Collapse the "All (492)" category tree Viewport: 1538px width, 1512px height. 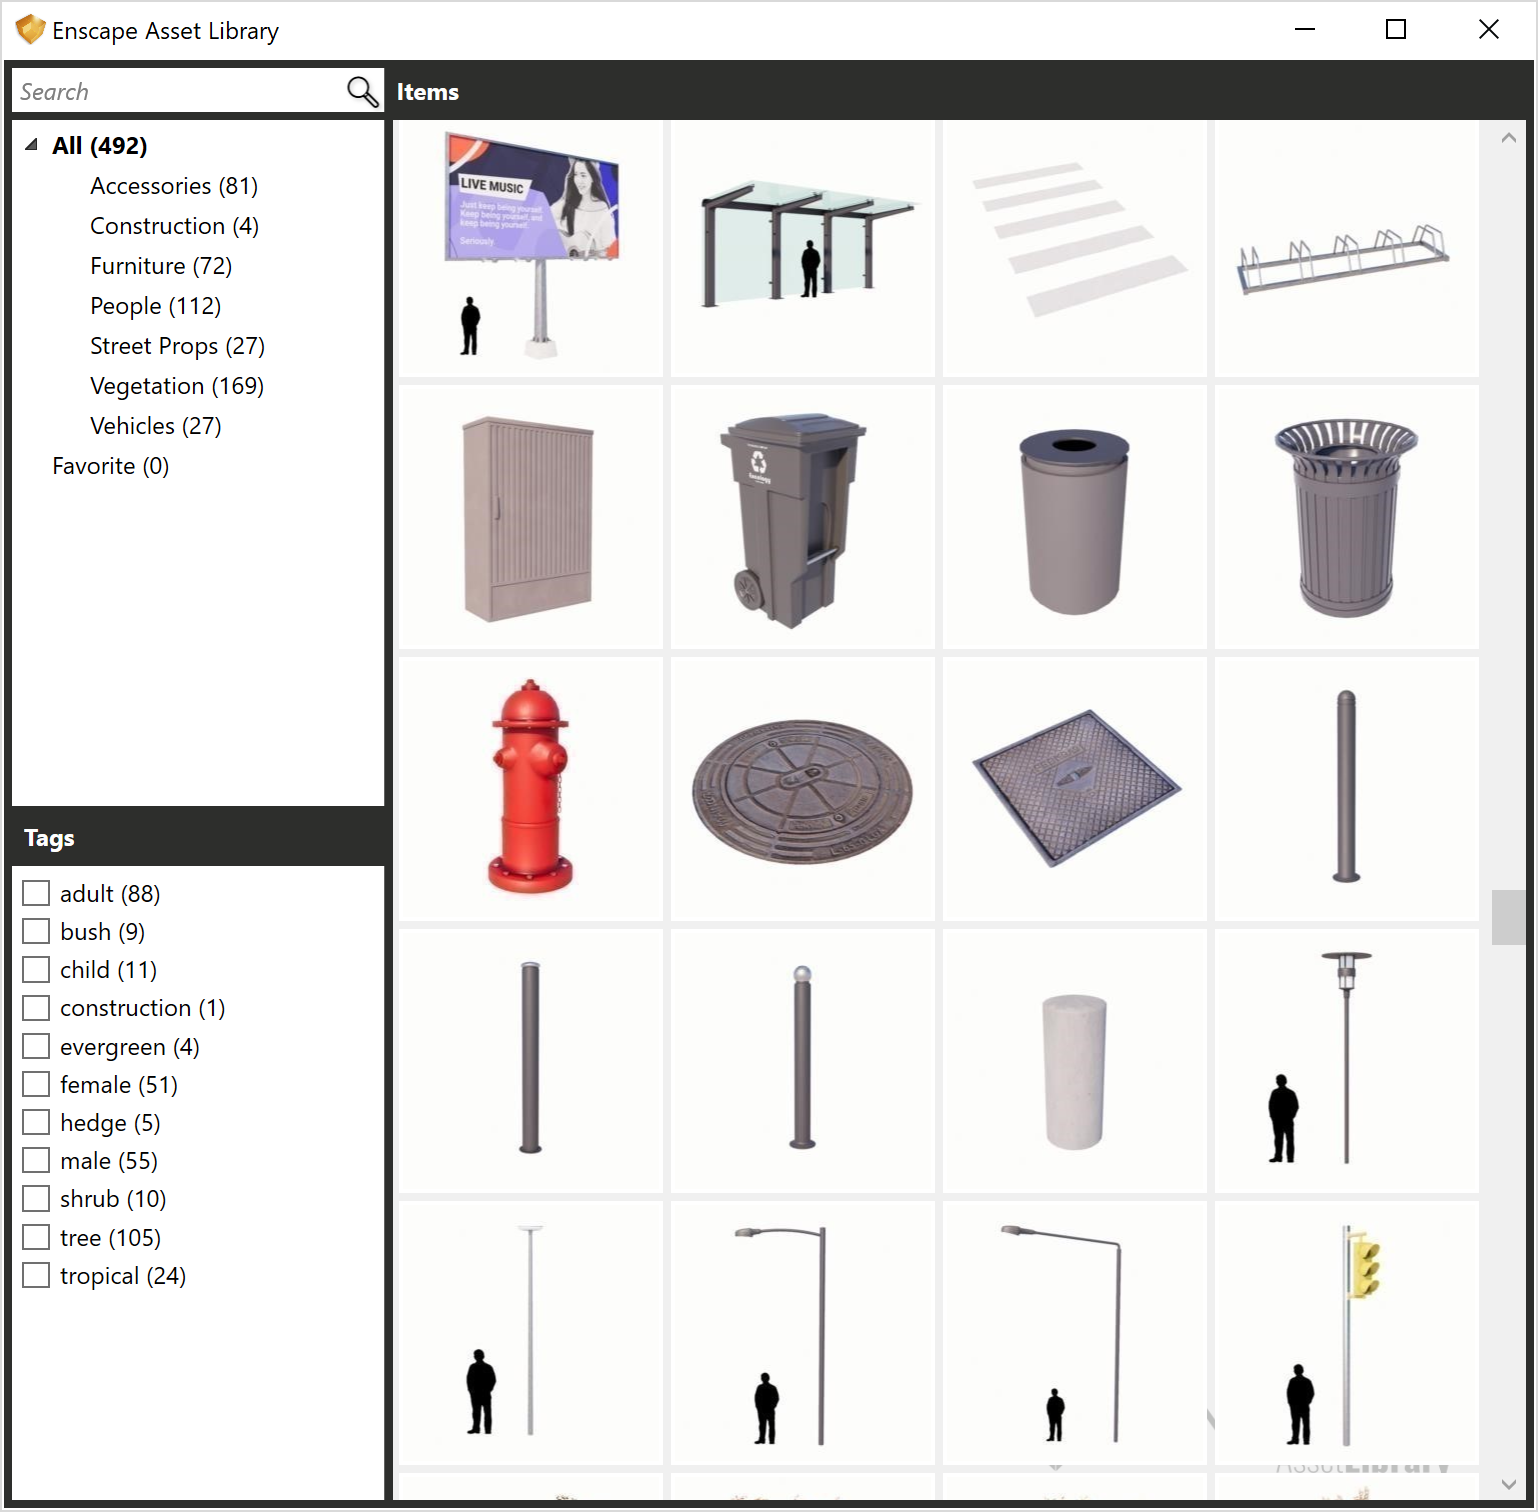pyautogui.click(x=30, y=145)
